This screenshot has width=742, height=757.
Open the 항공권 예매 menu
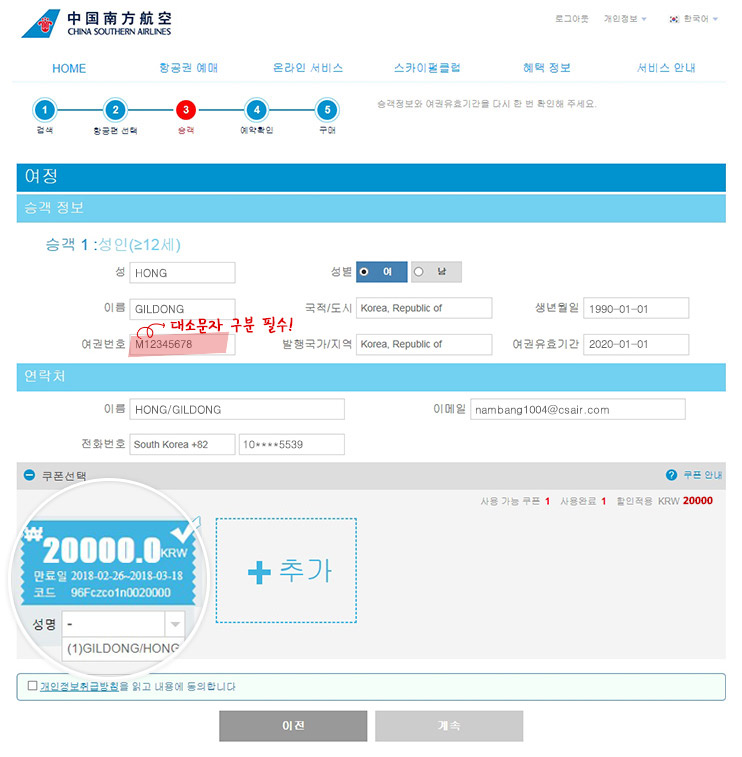pos(188,68)
